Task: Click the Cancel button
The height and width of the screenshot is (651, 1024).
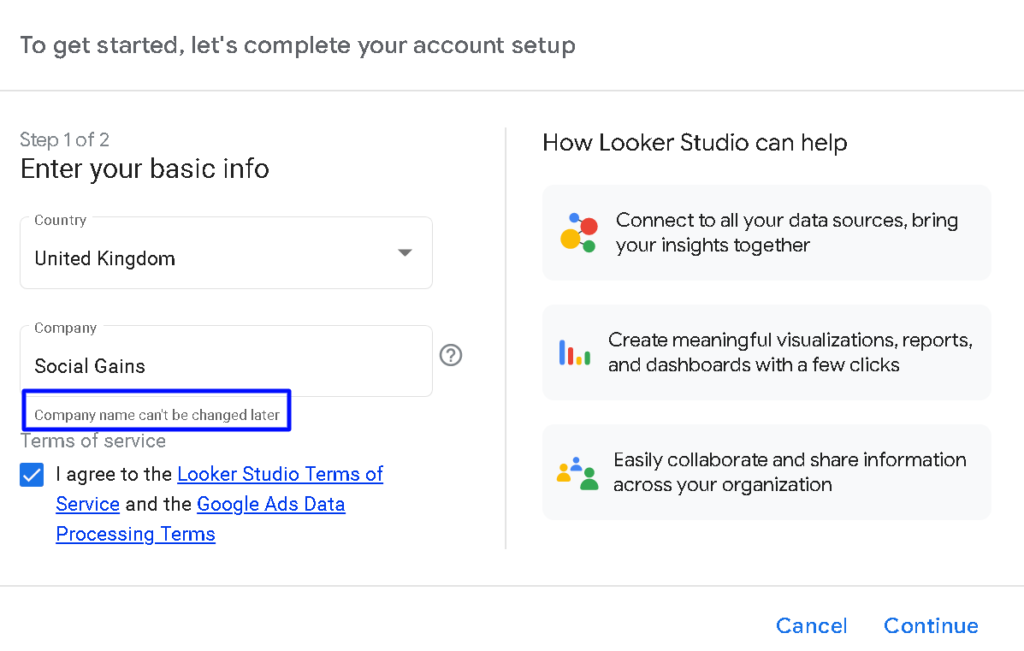Action: pyautogui.click(x=811, y=626)
